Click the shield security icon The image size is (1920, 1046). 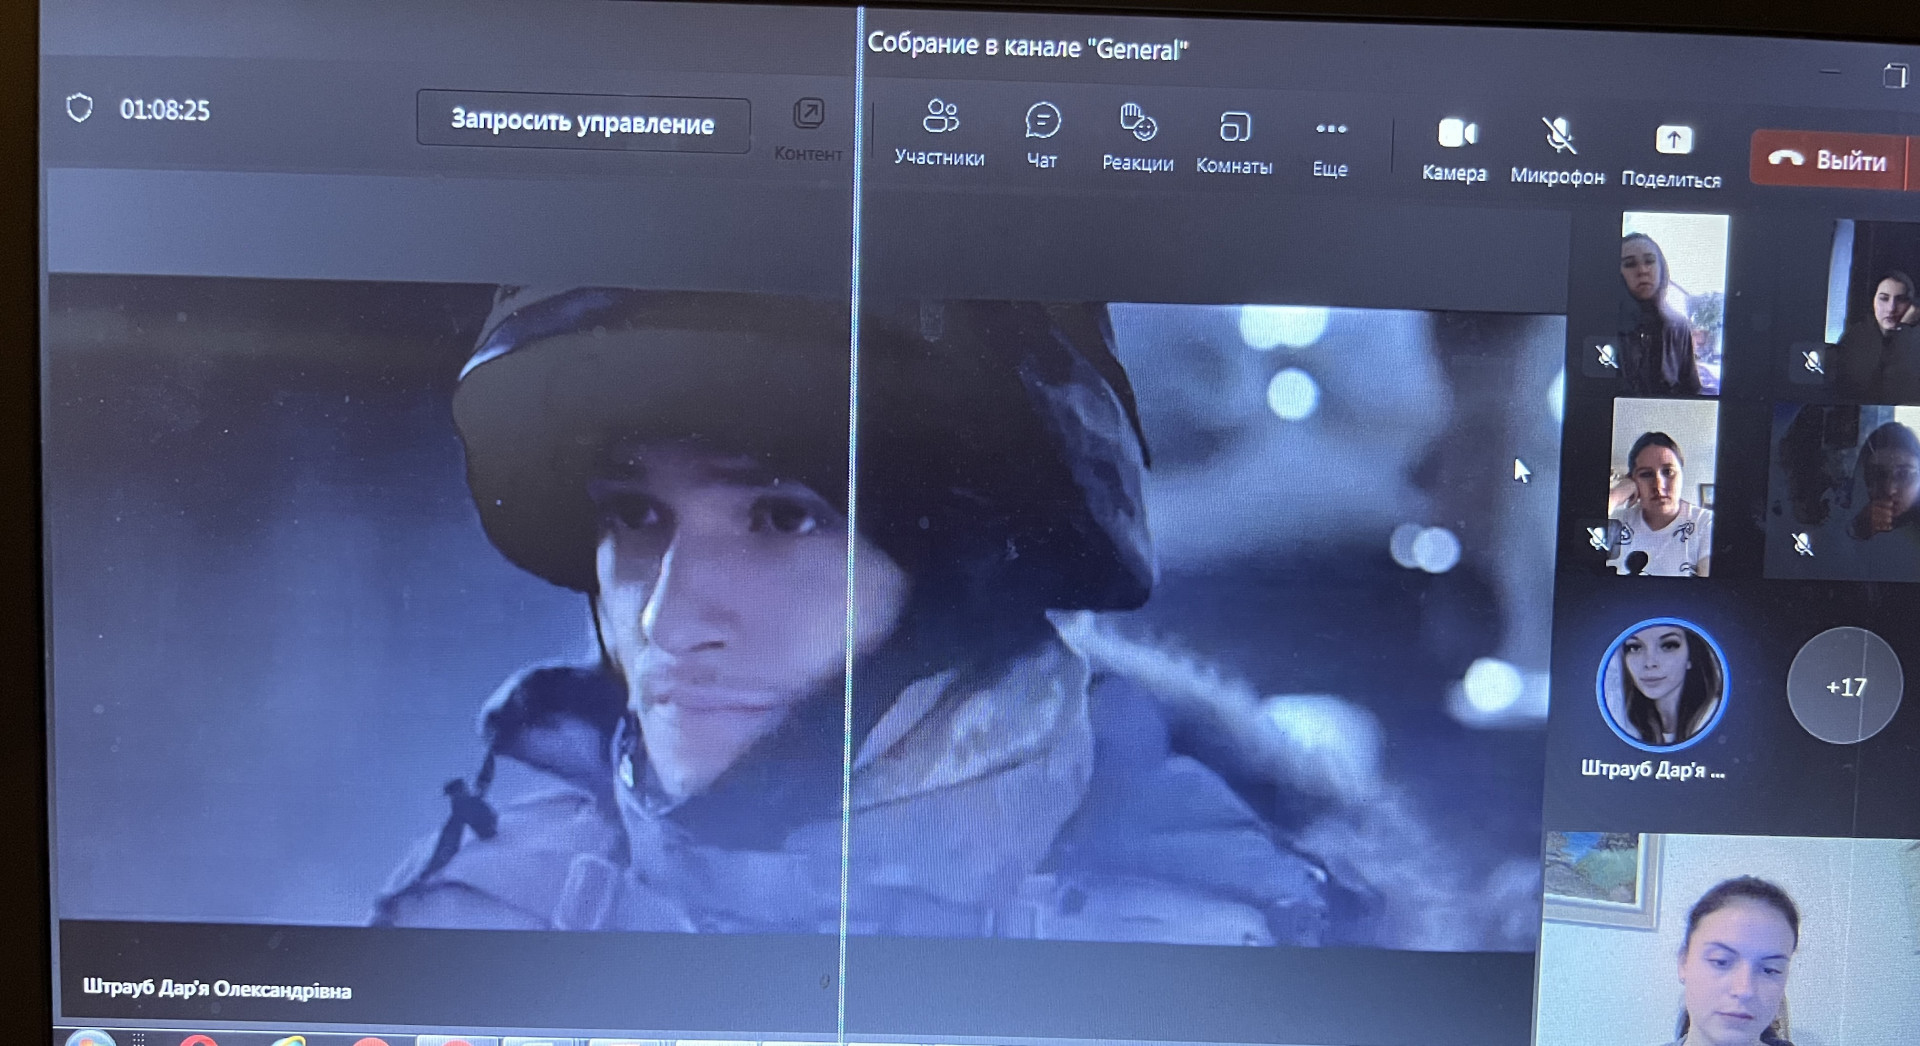(79, 107)
